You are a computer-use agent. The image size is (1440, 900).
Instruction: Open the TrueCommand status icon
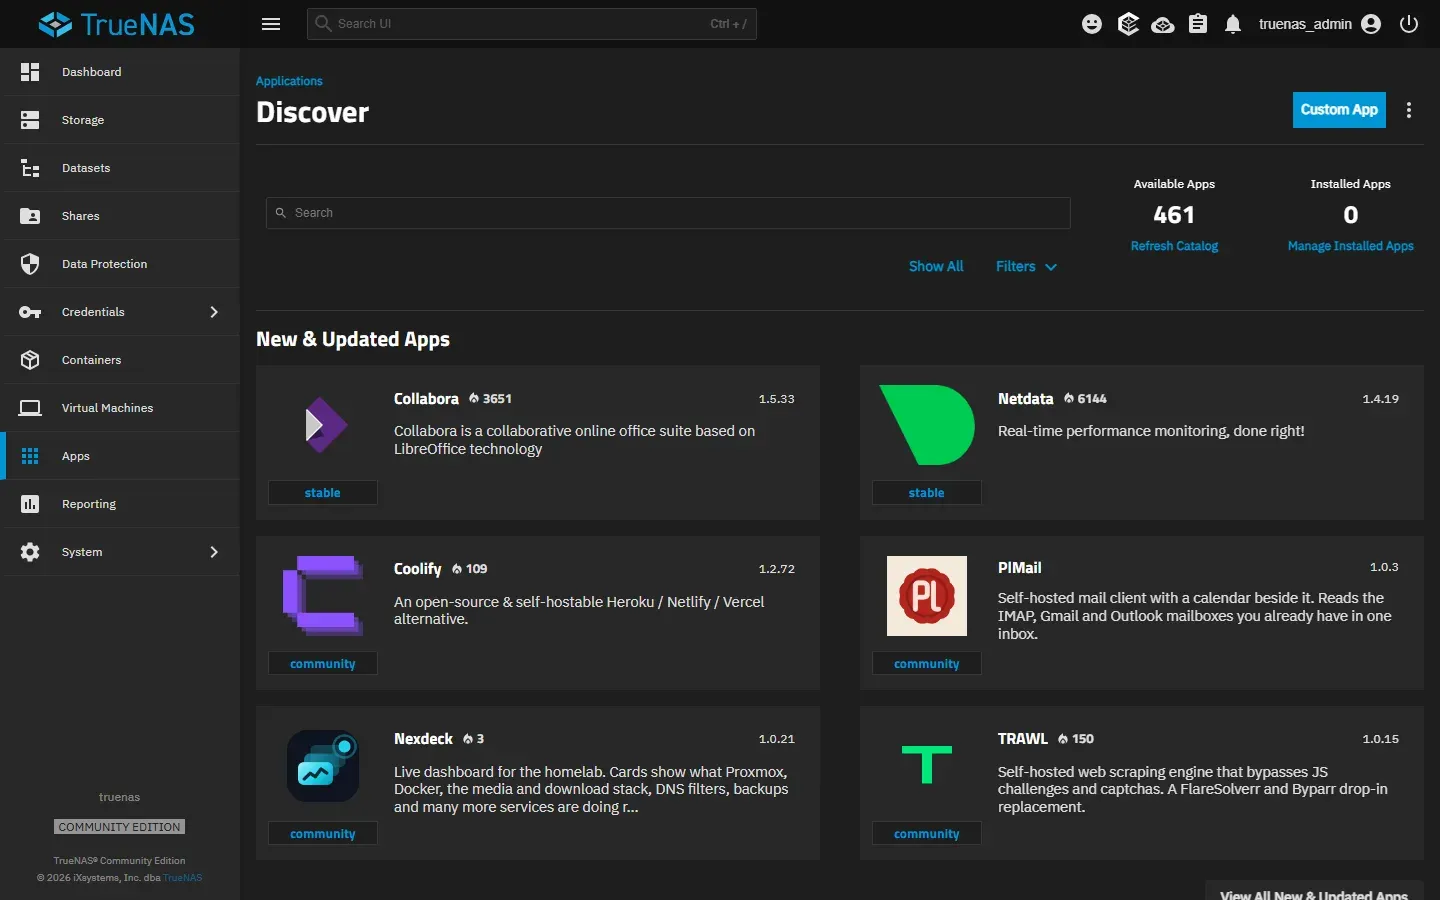coord(1128,24)
